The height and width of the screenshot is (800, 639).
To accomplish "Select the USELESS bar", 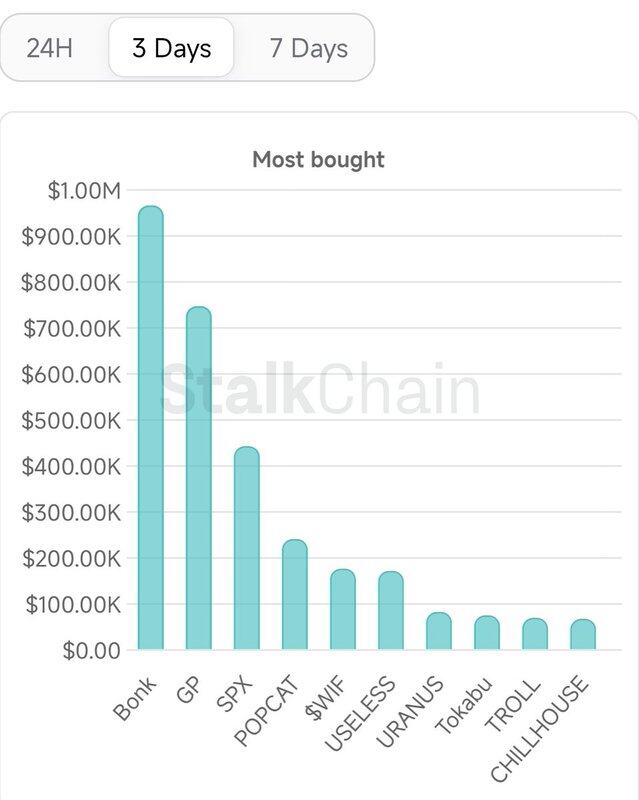I will (x=391, y=611).
